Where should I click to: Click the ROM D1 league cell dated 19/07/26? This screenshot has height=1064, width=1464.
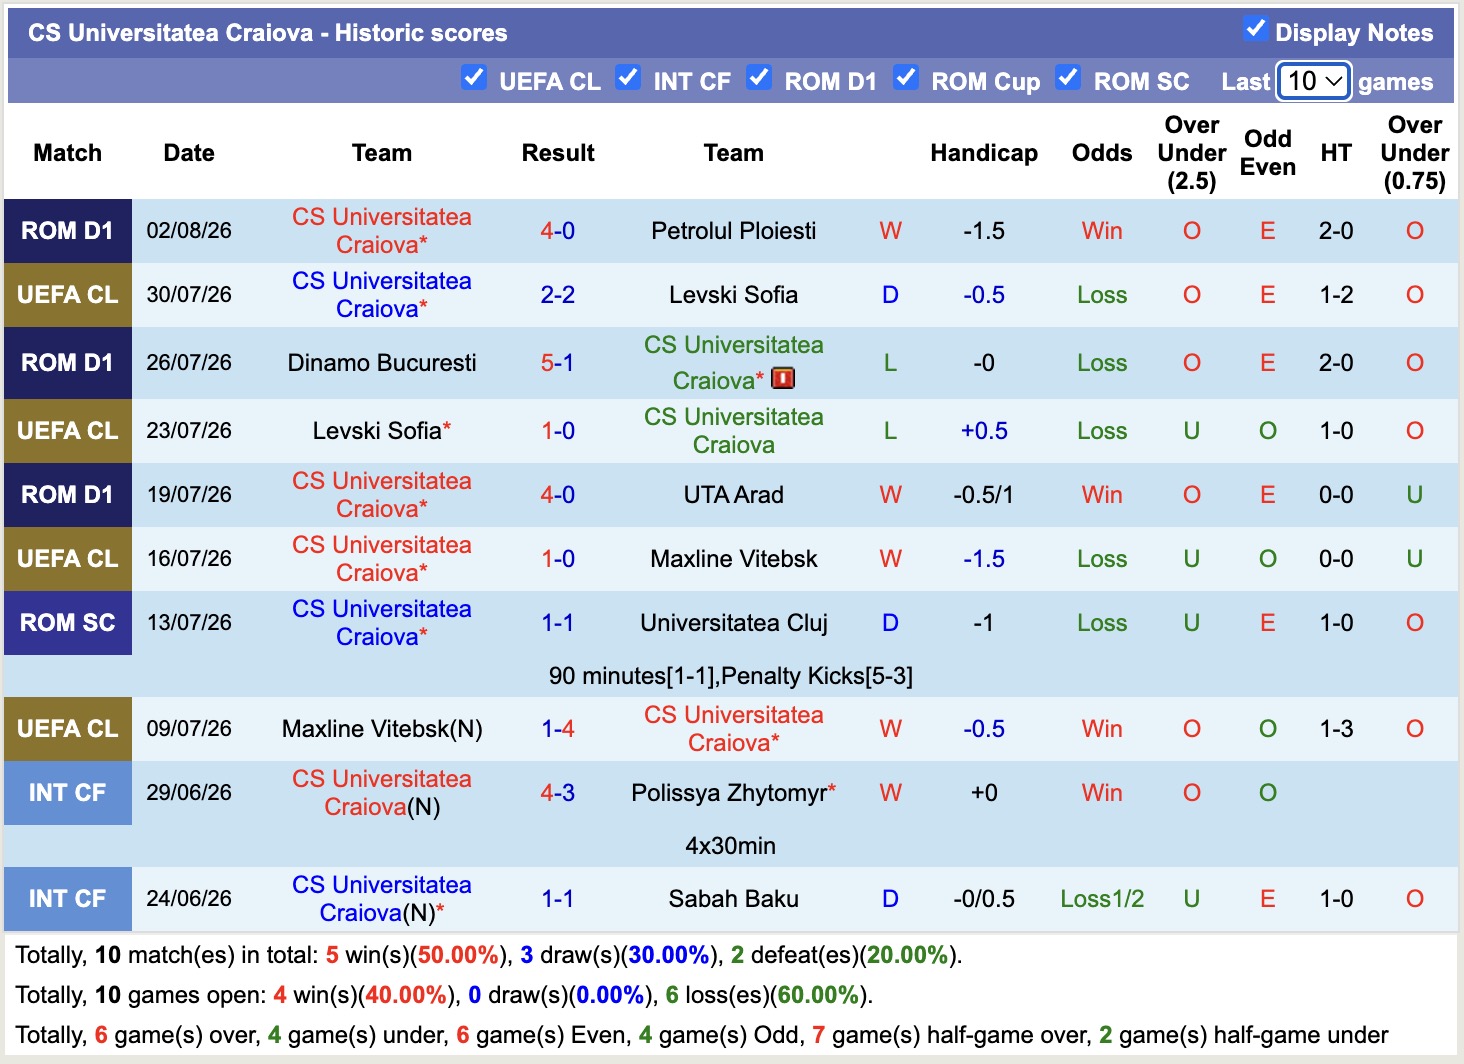click(x=68, y=495)
